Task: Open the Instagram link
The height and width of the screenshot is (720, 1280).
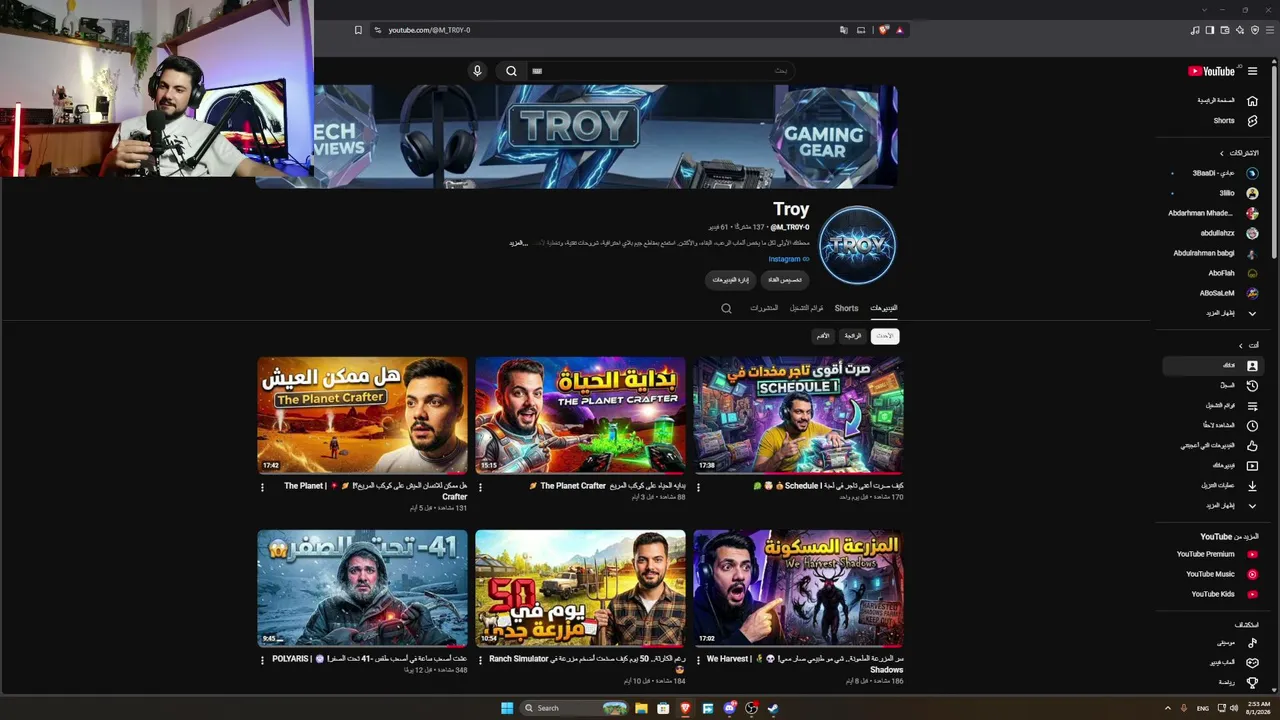Action: pos(789,259)
